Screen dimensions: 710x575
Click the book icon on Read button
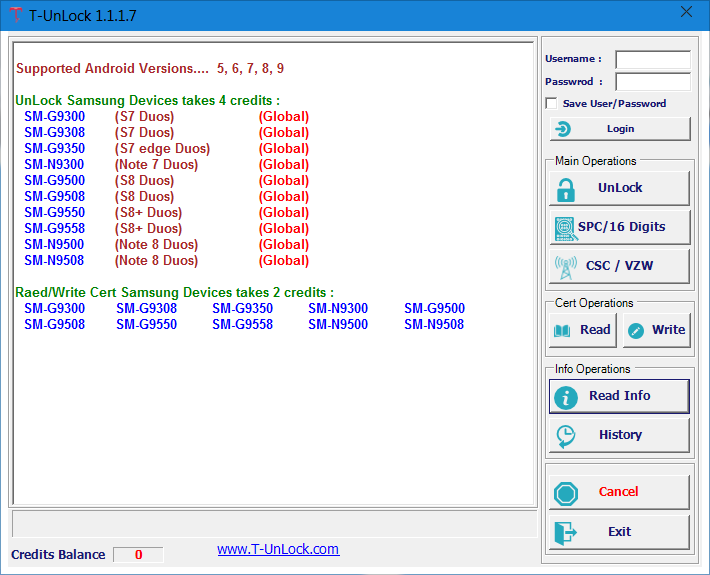[x=562, y=331]
